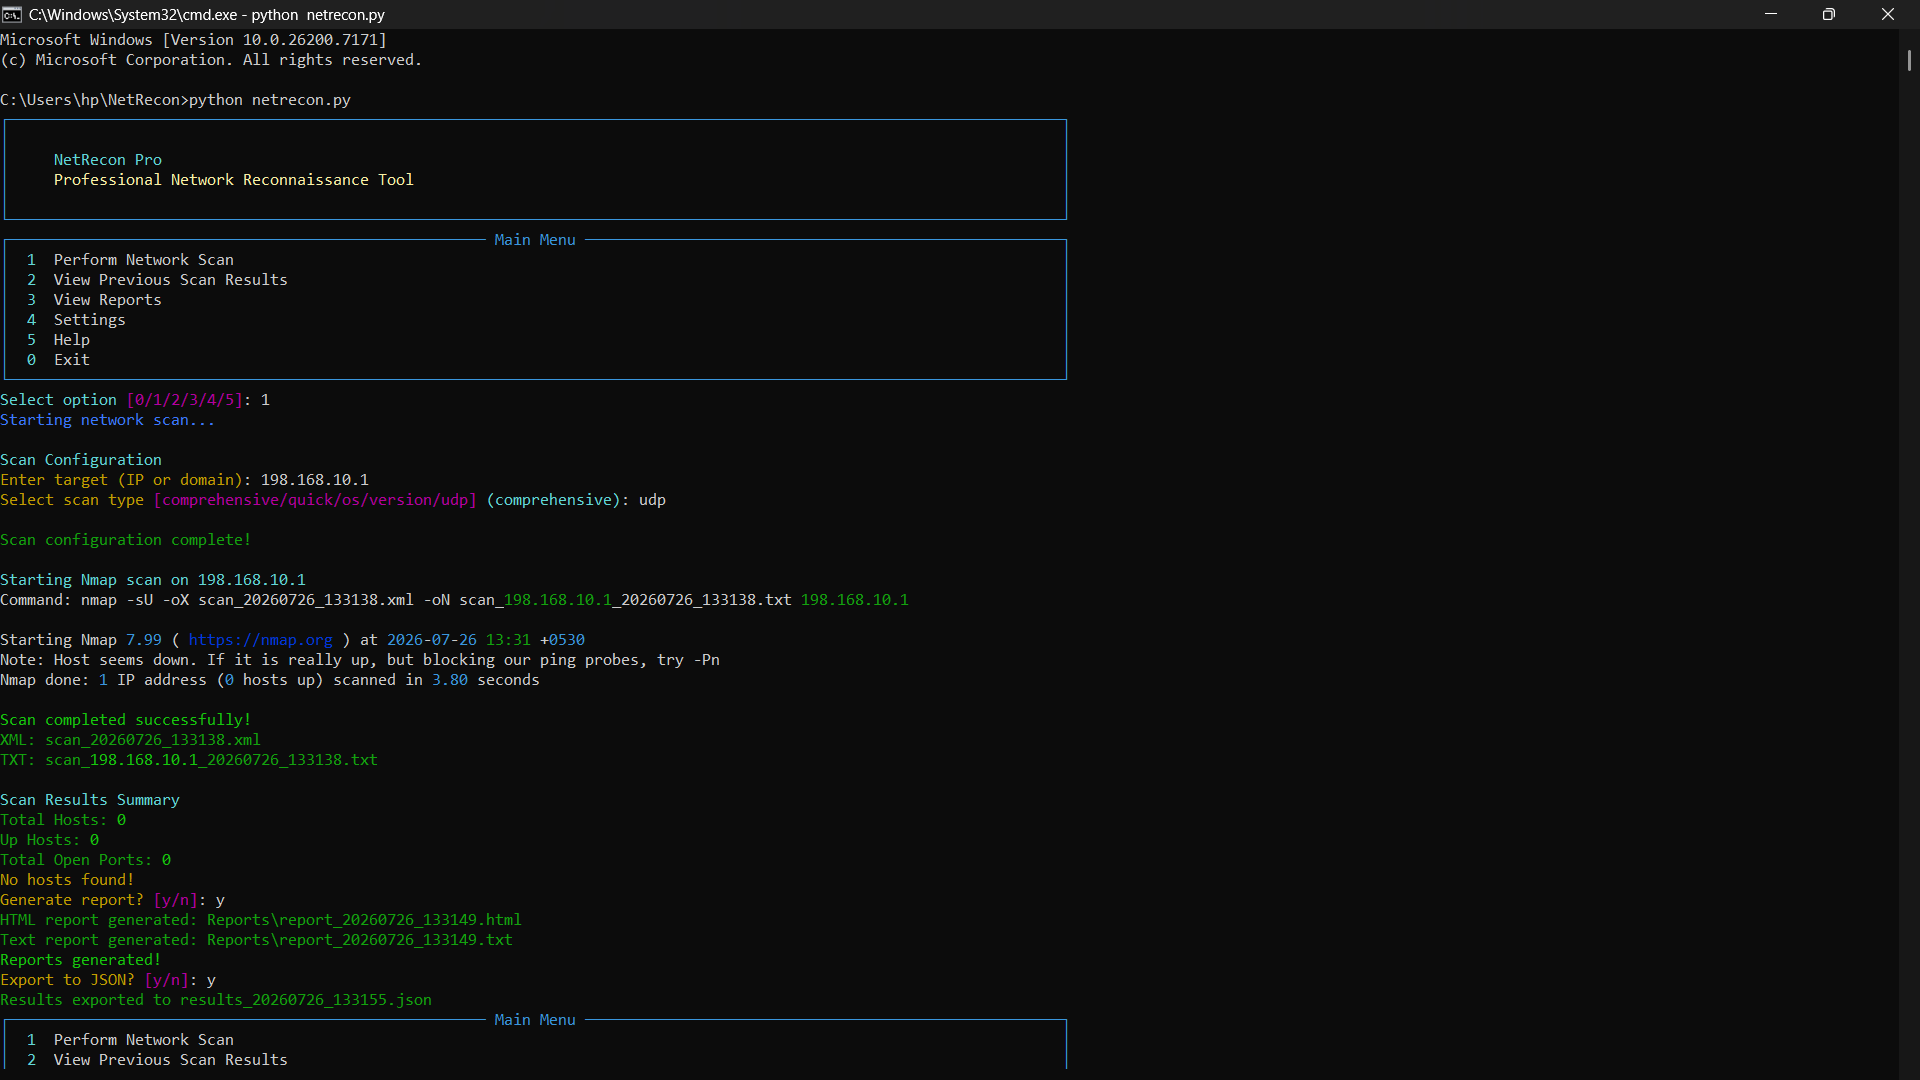Click the 'Scan Configuration' heading
The width and height of the screenshot is (1920, 1080).
tap(80, 460)
